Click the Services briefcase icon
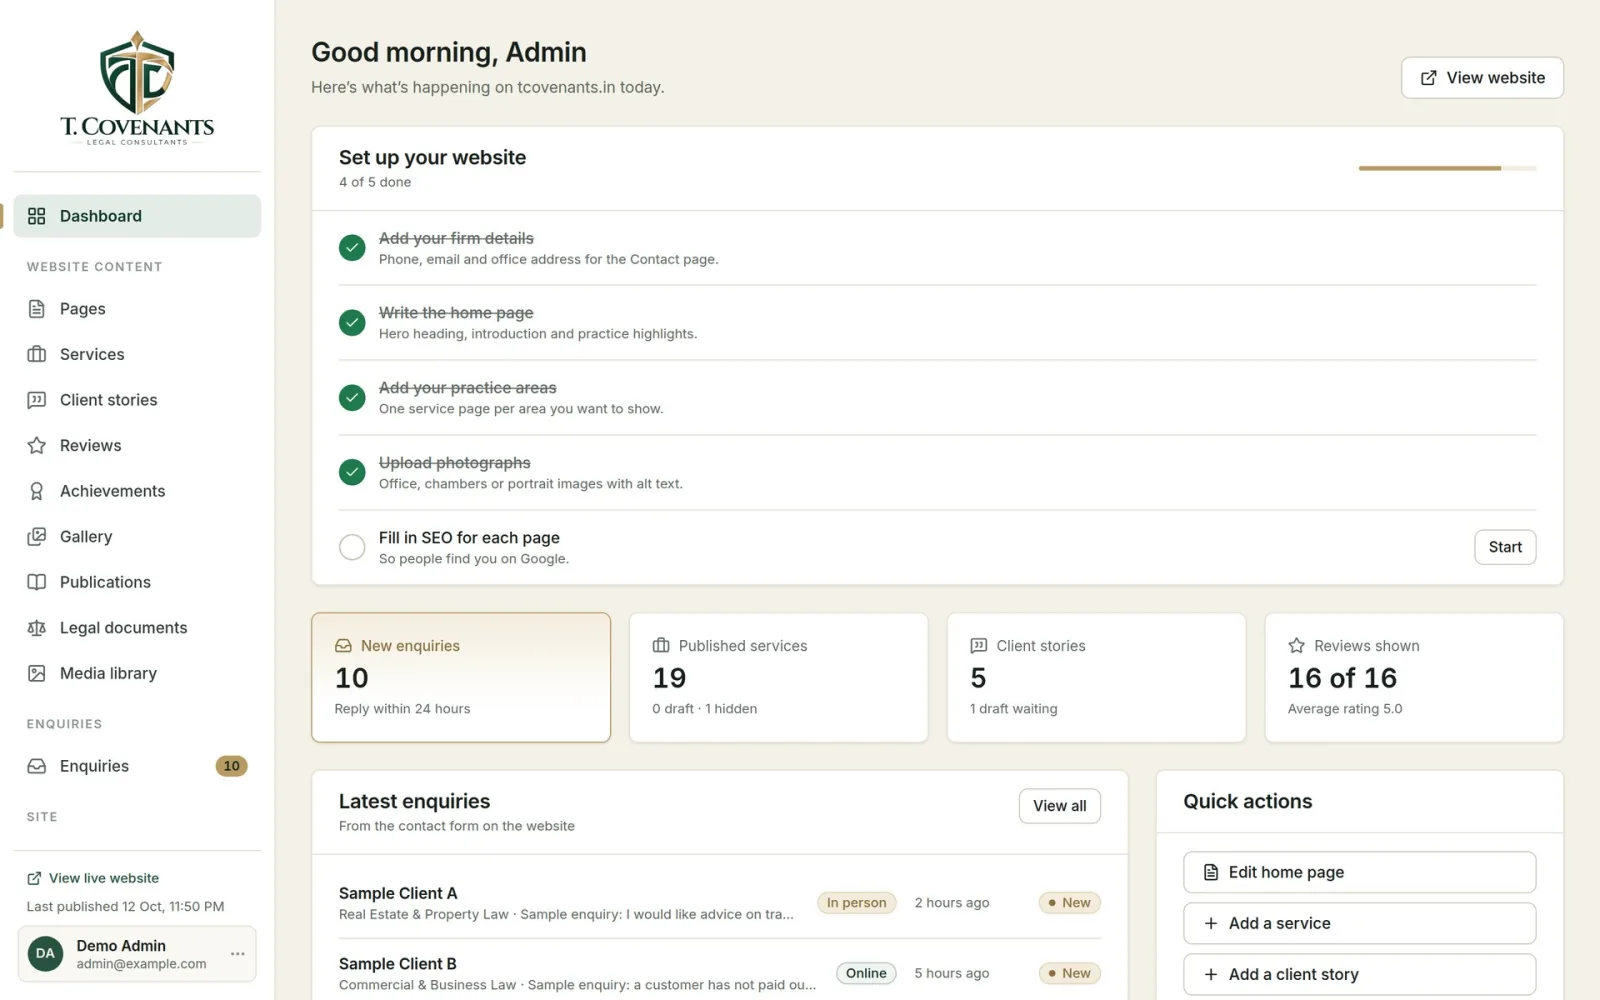This screenshot has width=1600, height=1000. coord(37,354)
